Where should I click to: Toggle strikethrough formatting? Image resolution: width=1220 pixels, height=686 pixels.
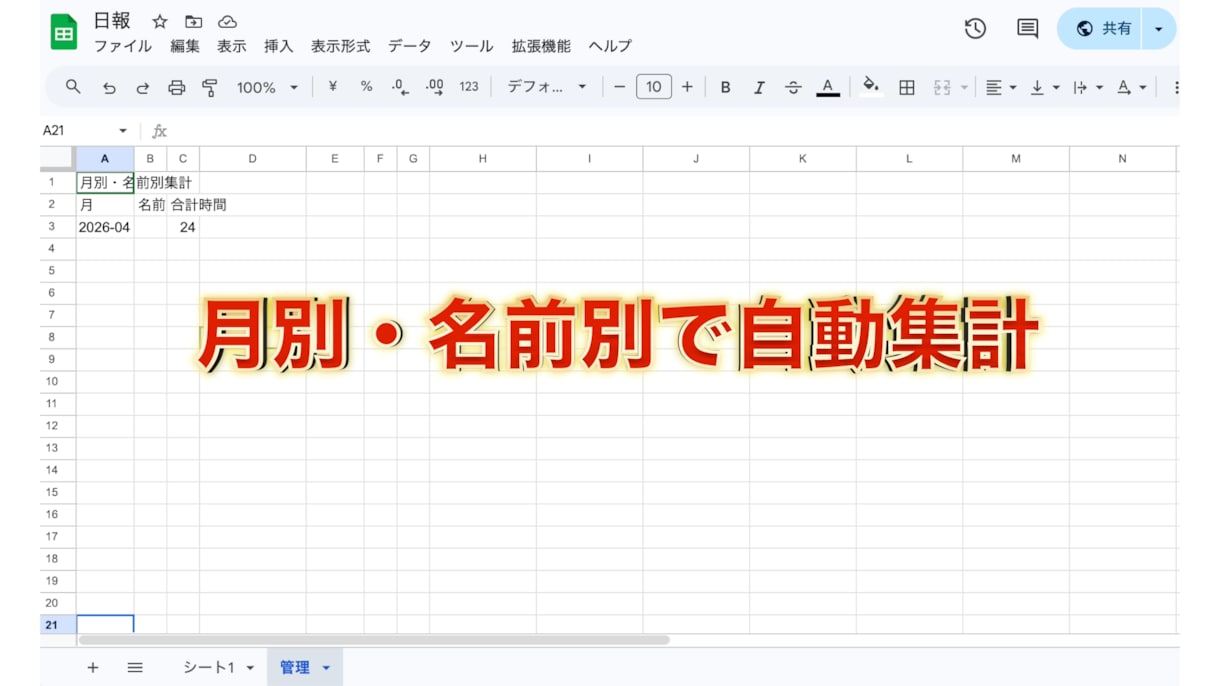tap(793, 88)
